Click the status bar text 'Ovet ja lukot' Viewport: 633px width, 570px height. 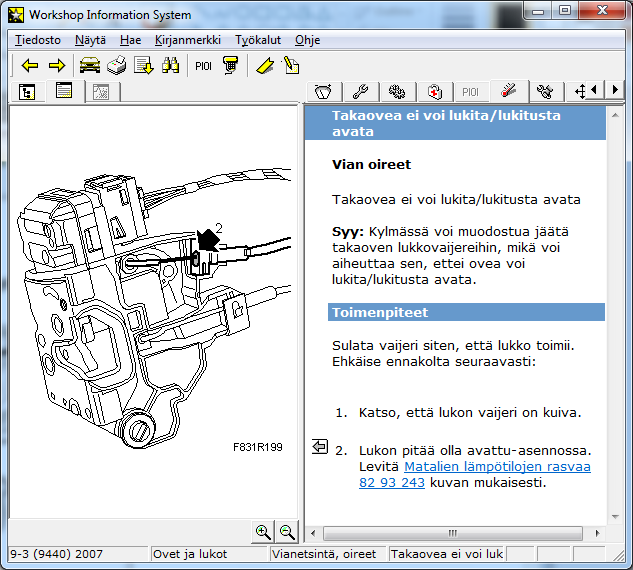click(x=190, y=554)
